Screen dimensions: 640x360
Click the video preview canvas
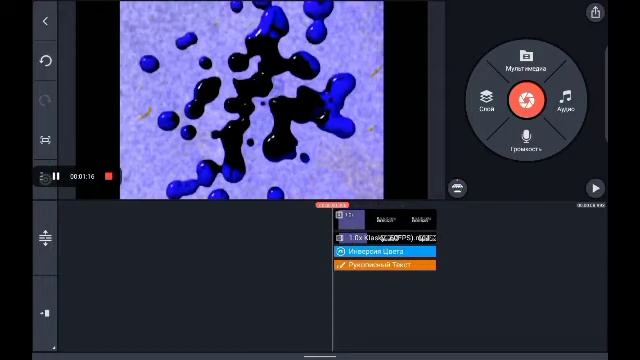(x=252, y=100)
